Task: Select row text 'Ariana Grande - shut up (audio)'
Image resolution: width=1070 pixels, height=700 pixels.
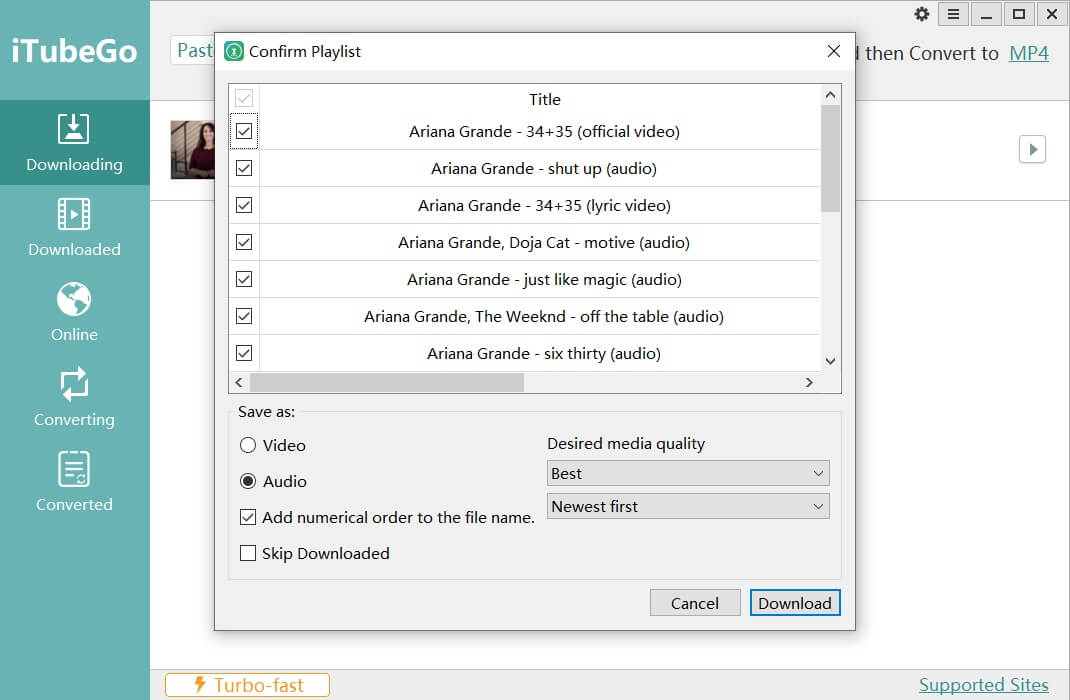Action: coord(544,169)
